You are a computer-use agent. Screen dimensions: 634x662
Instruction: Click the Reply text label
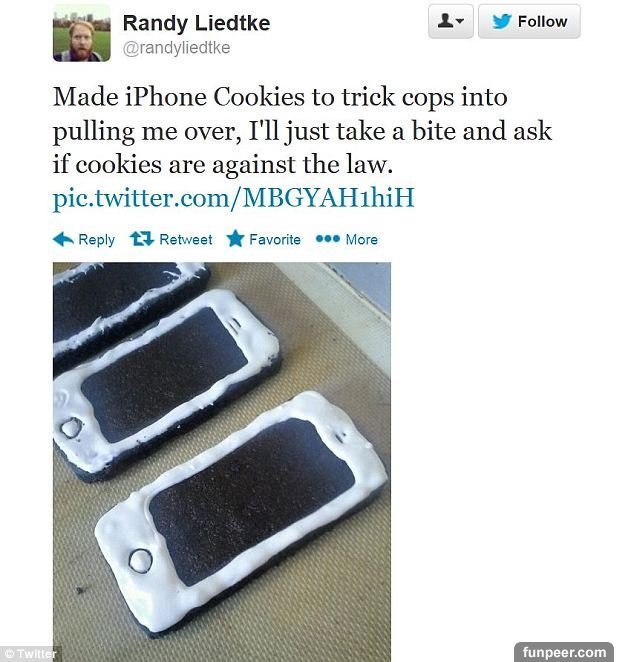point(97,240)
